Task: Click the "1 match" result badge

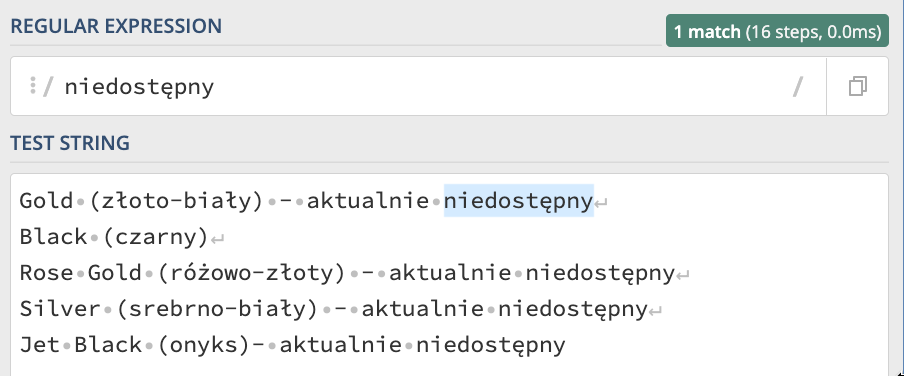Action: pyautogui.click(x=777, y=31)
